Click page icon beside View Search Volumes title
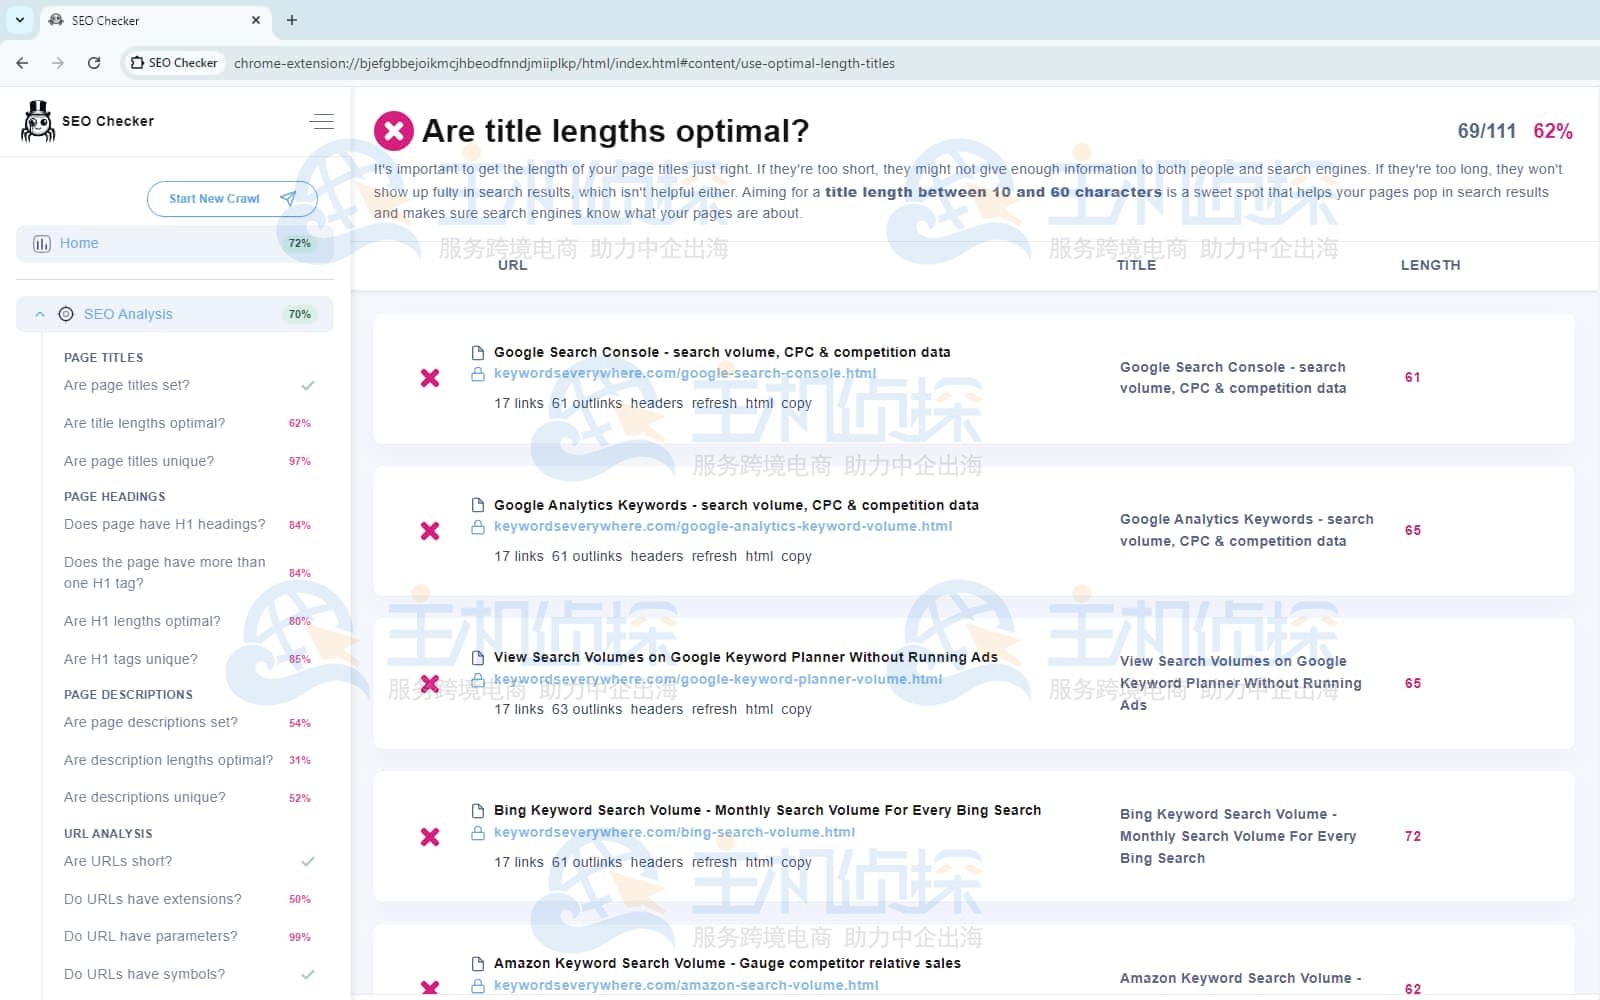 pos(478,657)
